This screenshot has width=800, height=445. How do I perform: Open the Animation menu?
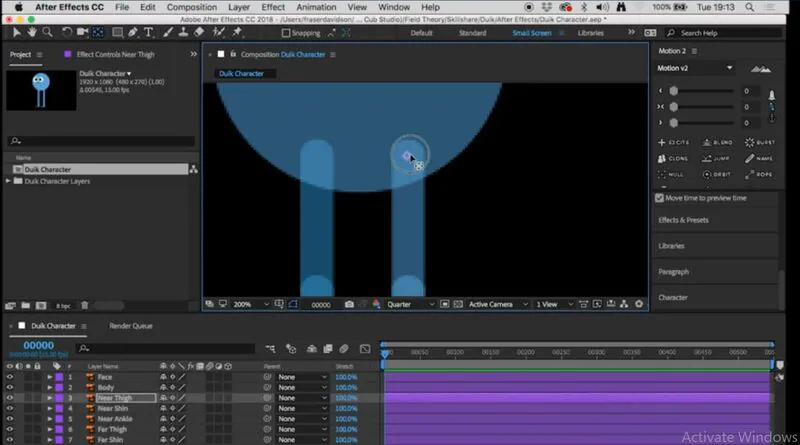coord(316,7)
